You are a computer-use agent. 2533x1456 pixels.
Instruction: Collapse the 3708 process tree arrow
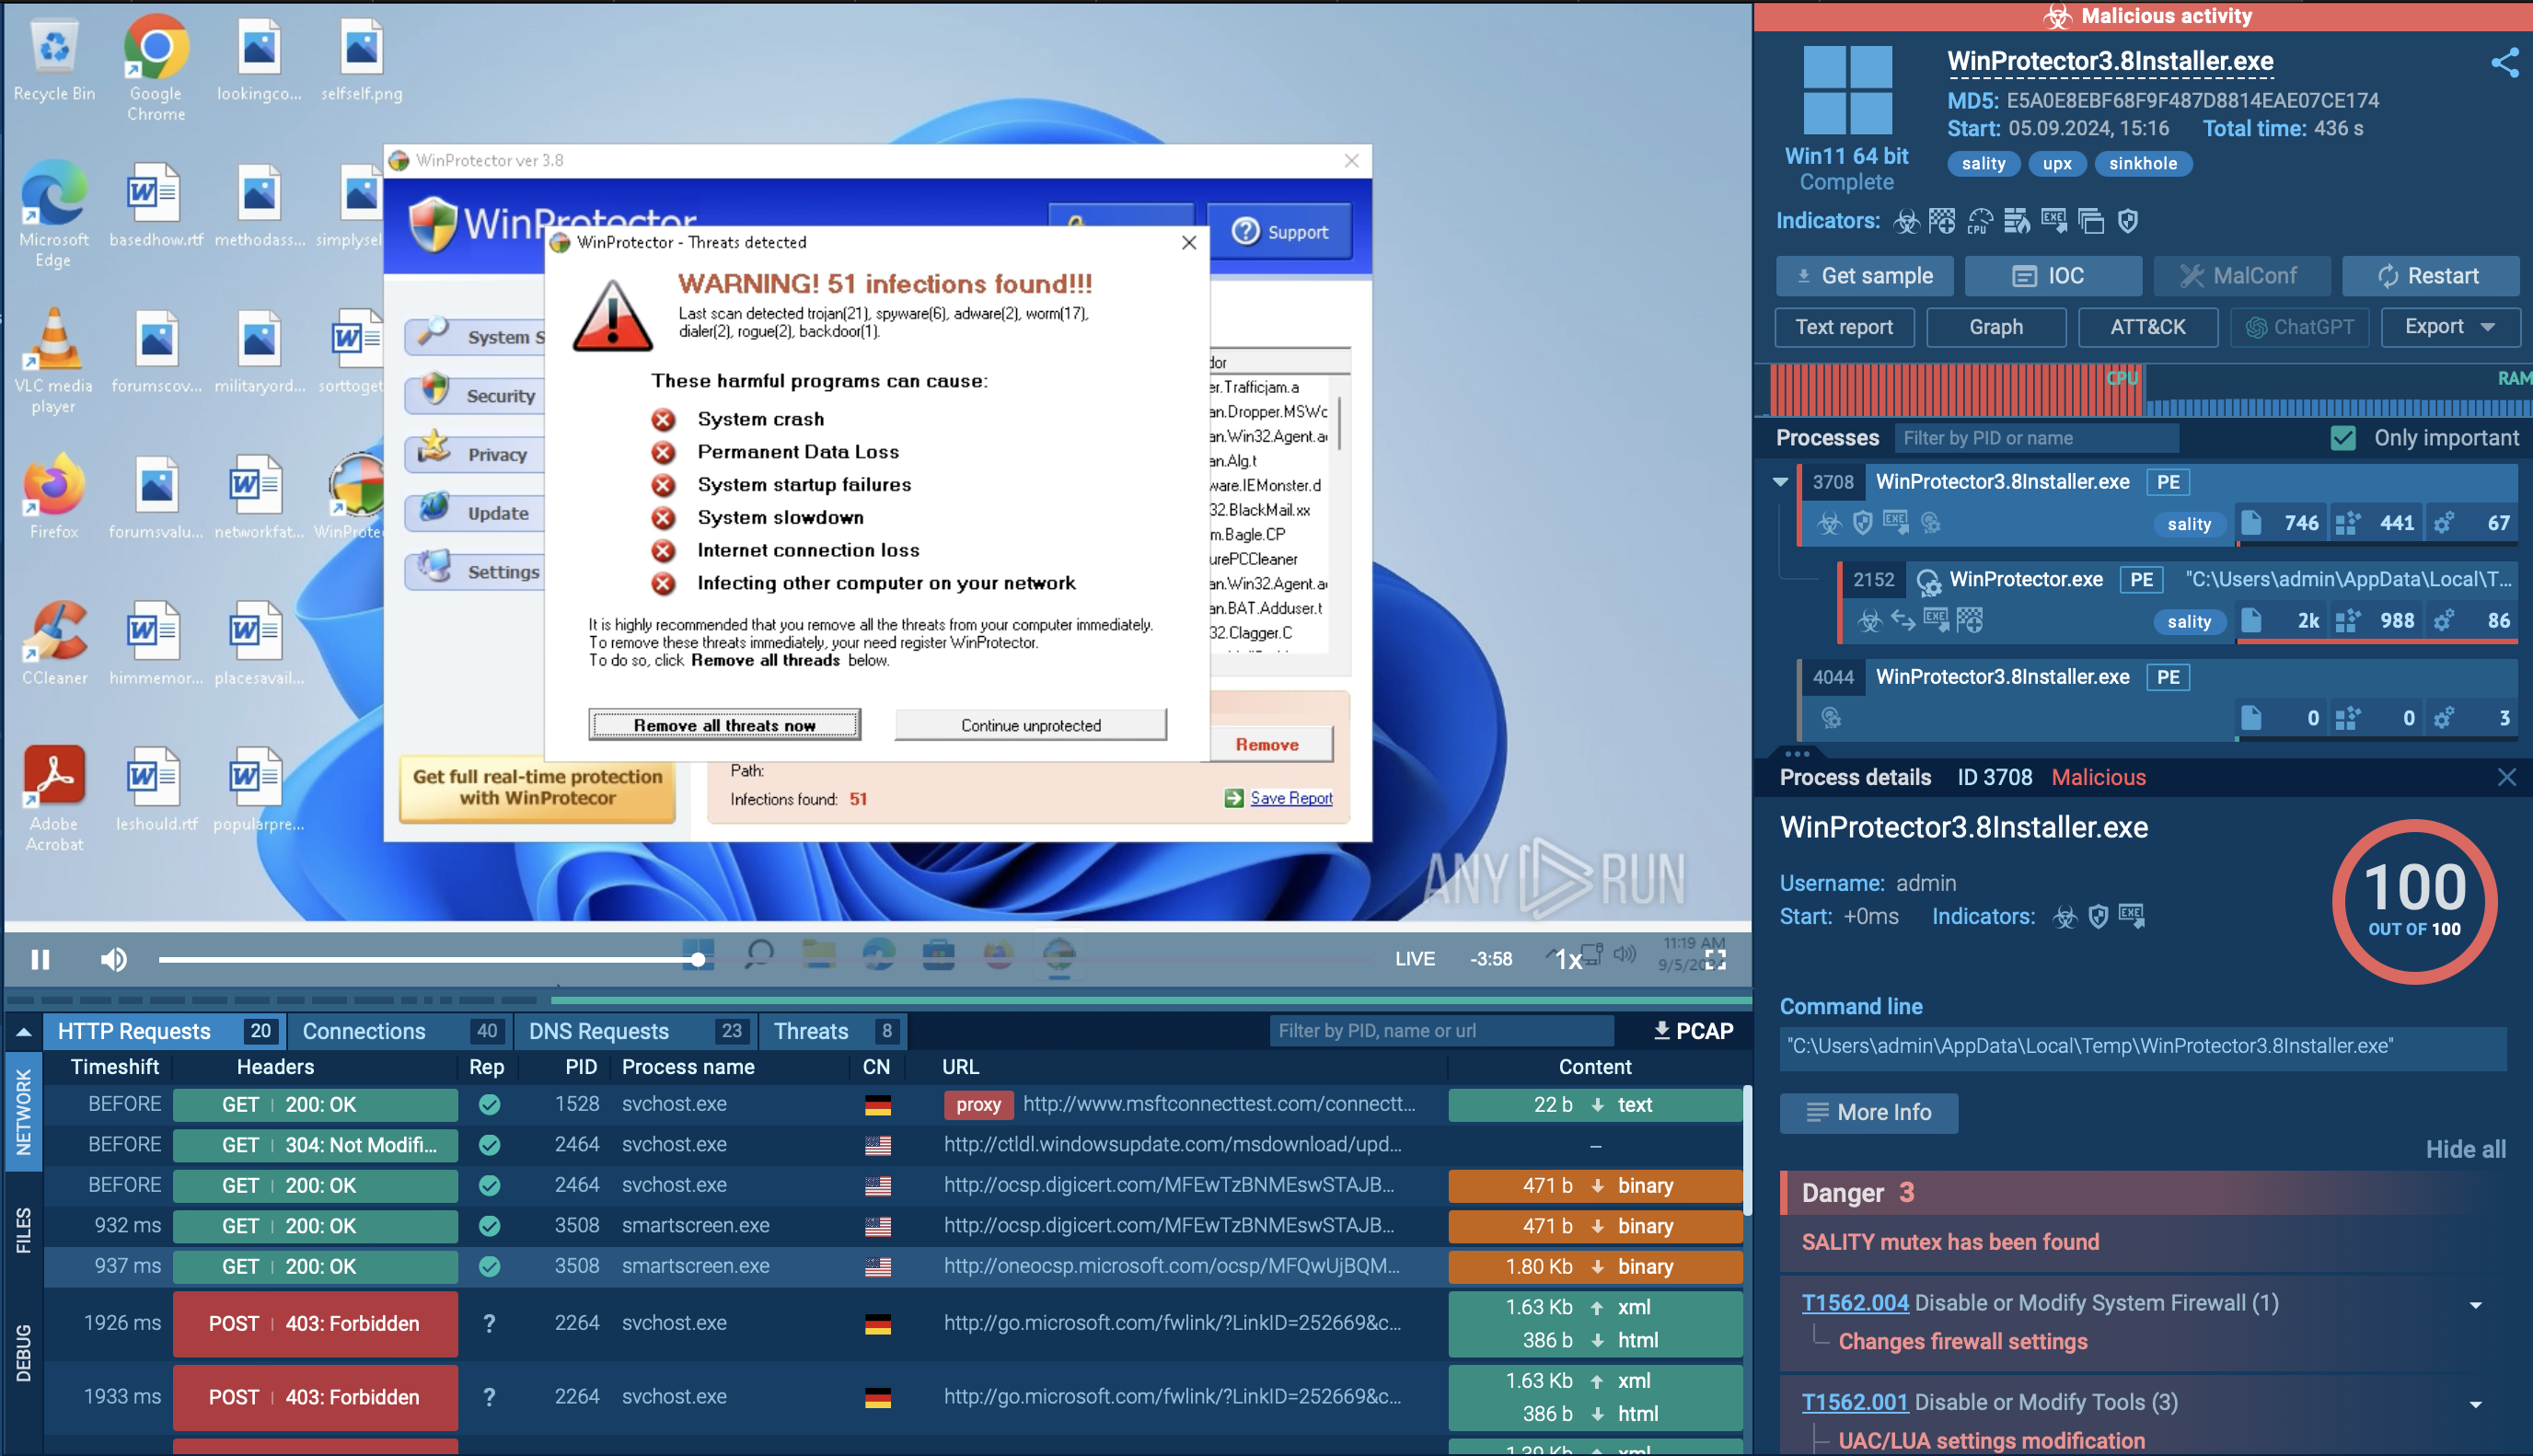1780,482
